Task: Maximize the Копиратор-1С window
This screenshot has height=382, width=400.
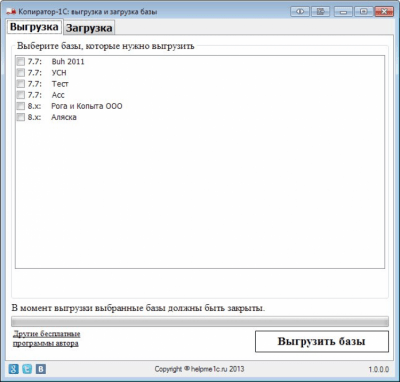Action: (364, 12)
